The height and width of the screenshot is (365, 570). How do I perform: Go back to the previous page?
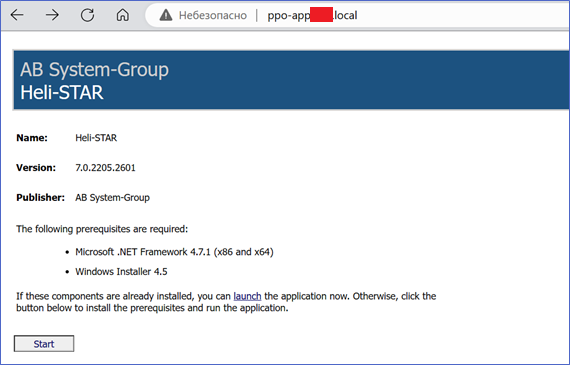tap(17, 15)
